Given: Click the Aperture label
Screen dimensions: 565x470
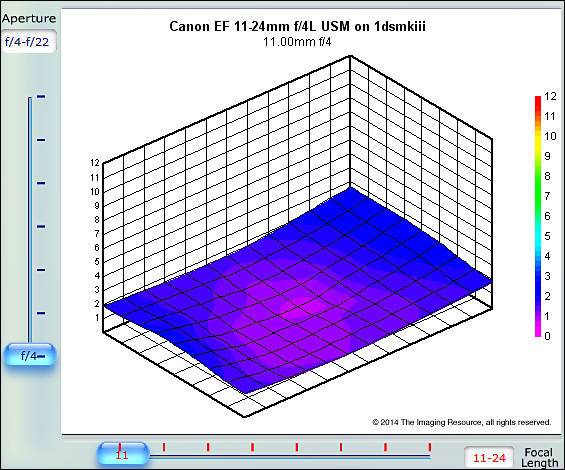Looking at the screenshot, I should (29, 18).
